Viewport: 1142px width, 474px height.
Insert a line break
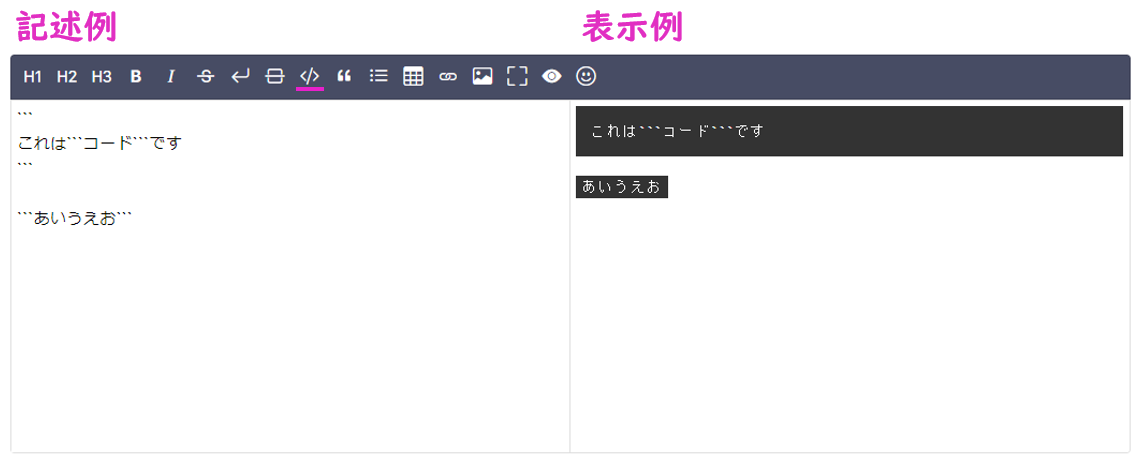(240, 76)
